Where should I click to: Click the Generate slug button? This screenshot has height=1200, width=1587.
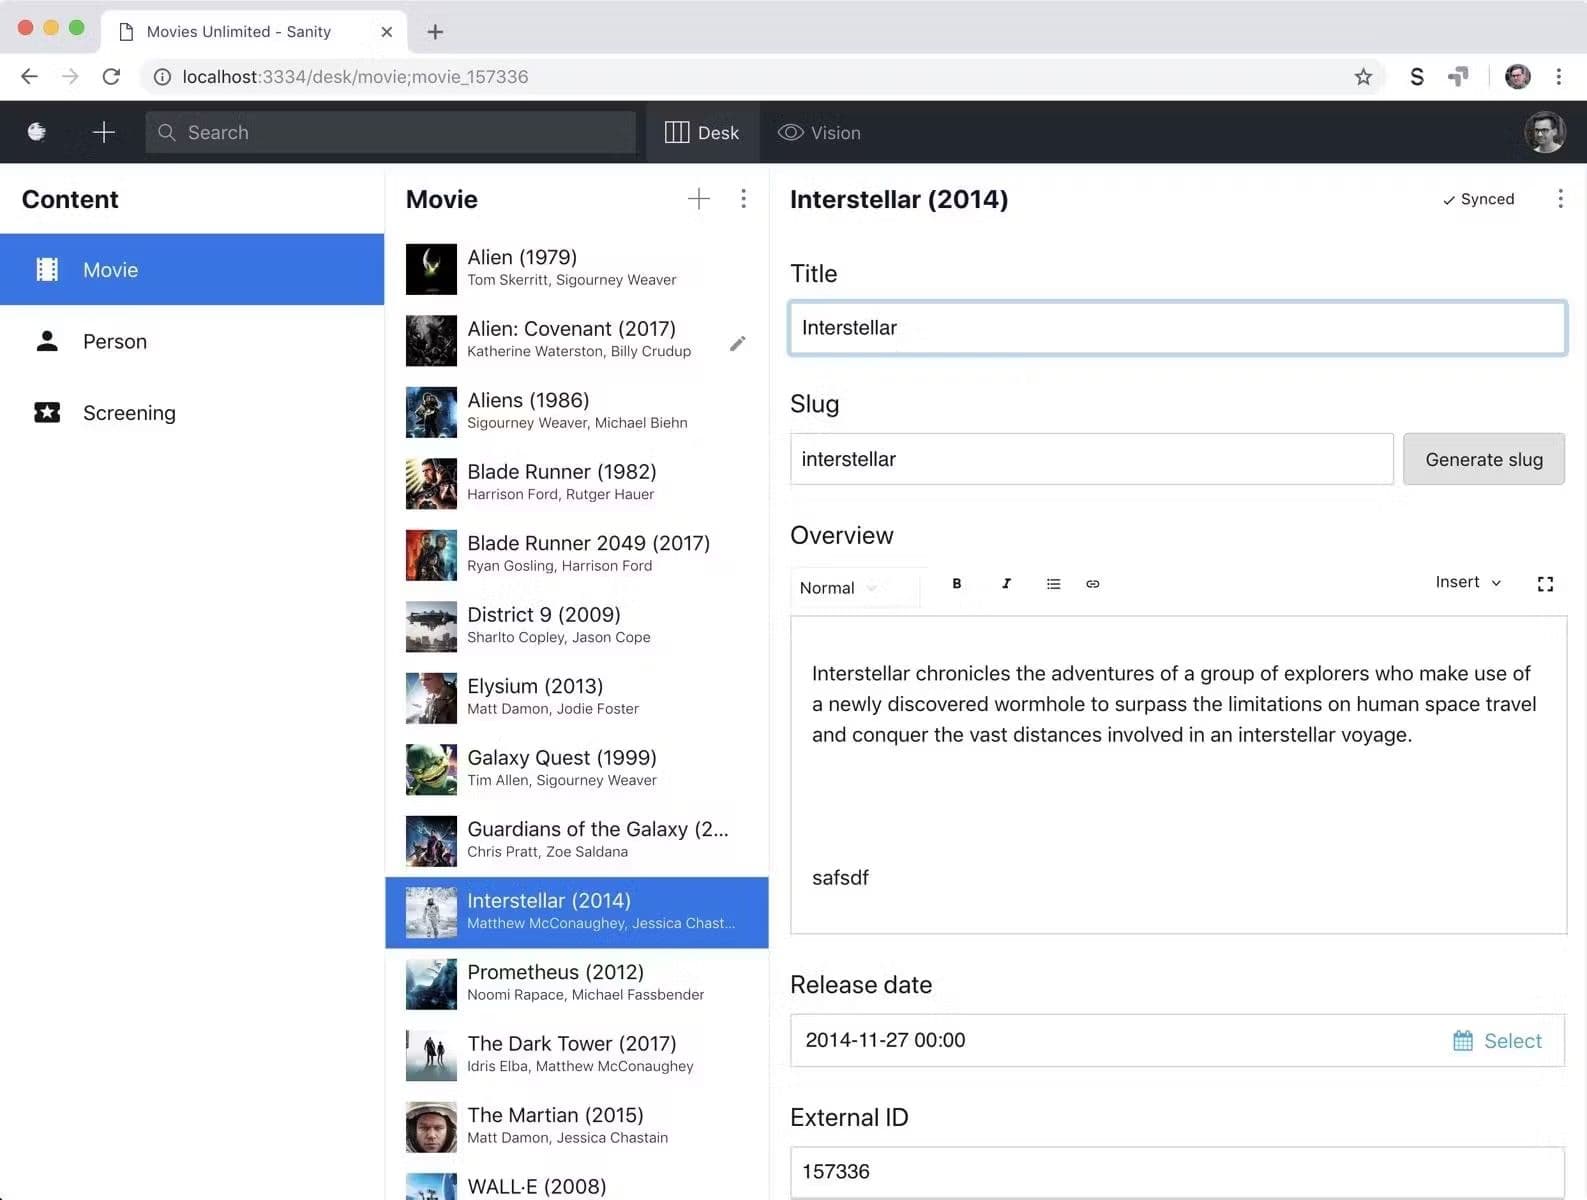coord(1483,459)
